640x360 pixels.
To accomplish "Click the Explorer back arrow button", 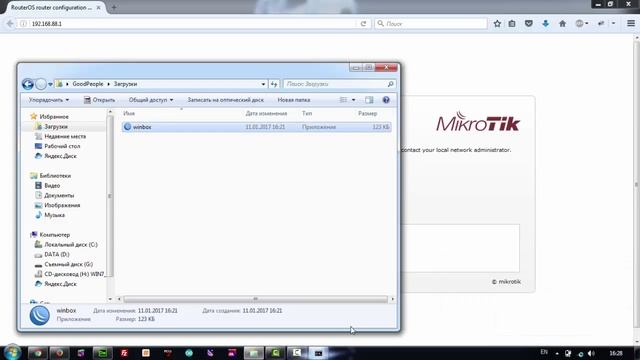I will point(28,84).
